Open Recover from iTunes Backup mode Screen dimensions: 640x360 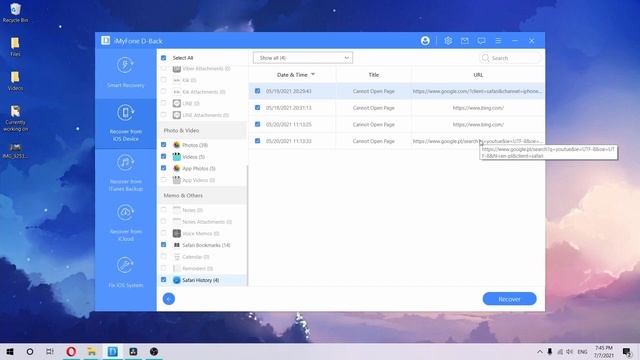(125, 173)
